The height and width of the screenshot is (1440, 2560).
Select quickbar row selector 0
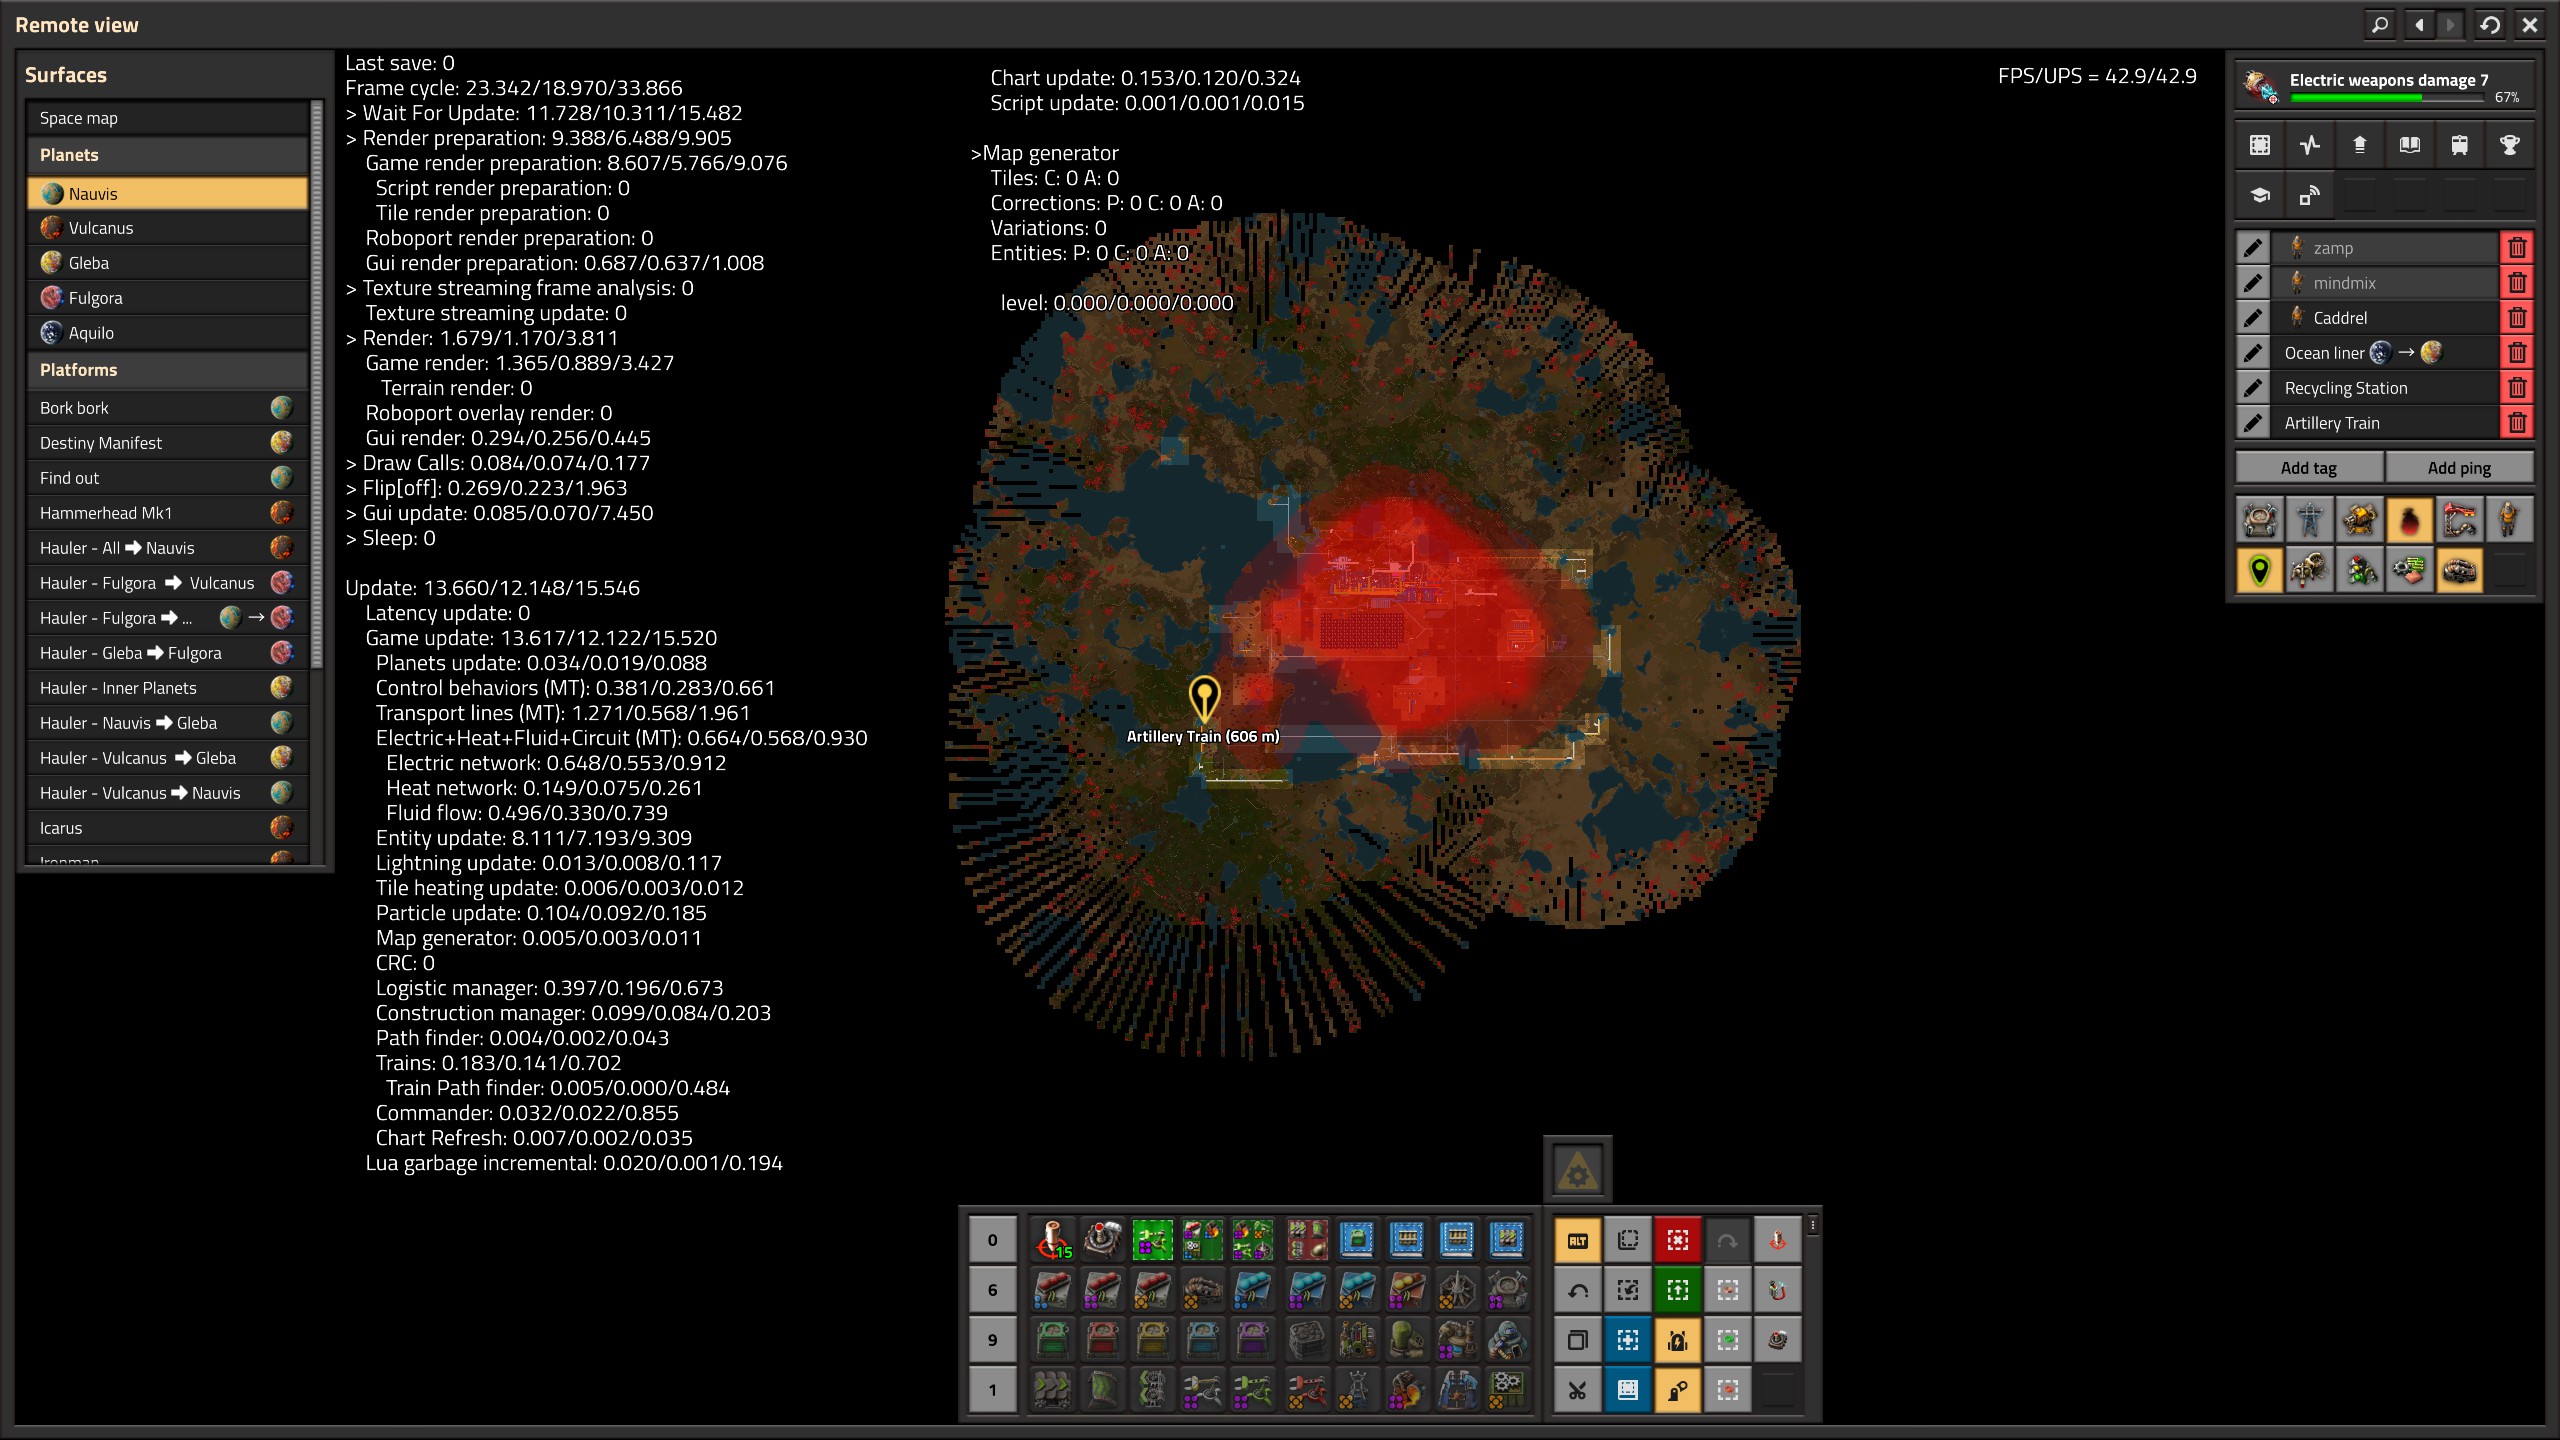[x=992, y=1240]
